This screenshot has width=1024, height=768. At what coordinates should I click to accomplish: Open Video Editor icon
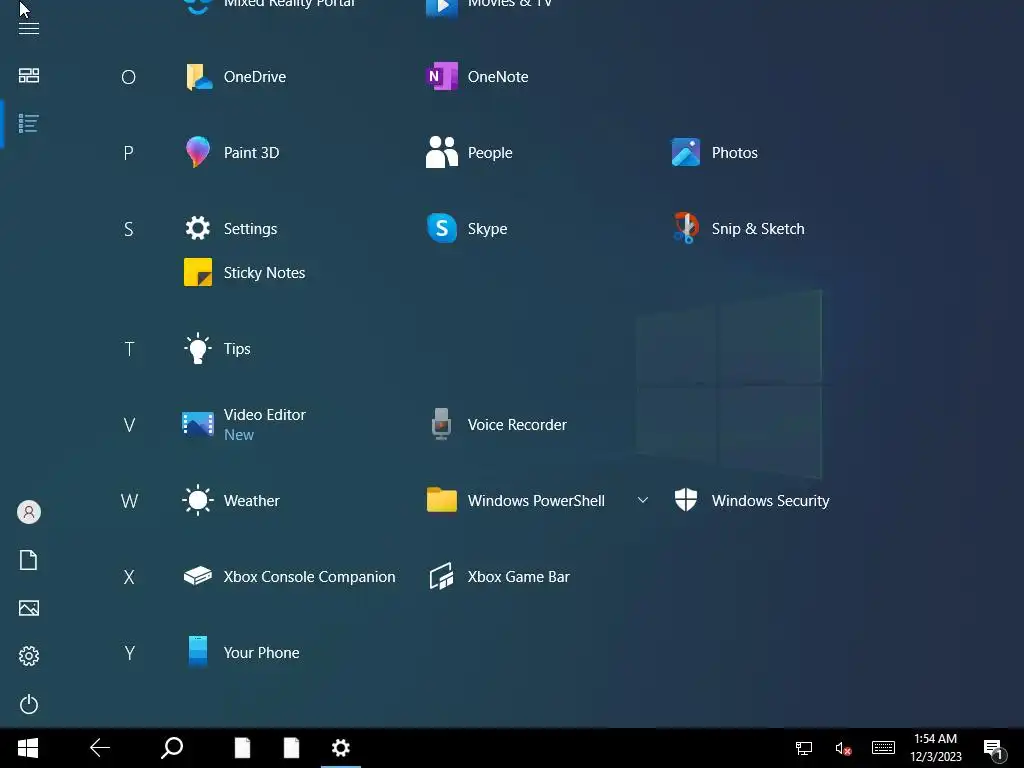(x=198, y=424)
